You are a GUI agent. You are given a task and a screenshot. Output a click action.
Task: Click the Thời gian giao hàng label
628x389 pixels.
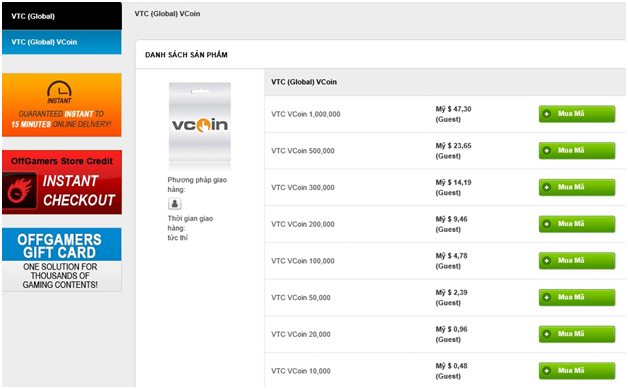tap(190, 223)
